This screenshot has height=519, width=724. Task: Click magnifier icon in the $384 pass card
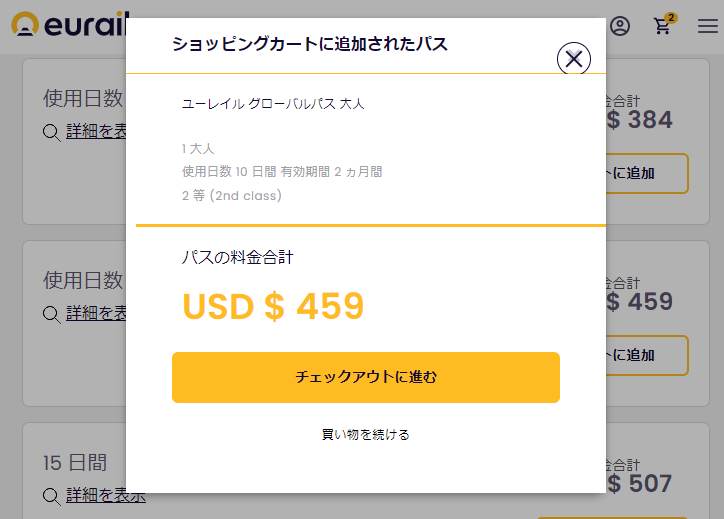point(52,132)
